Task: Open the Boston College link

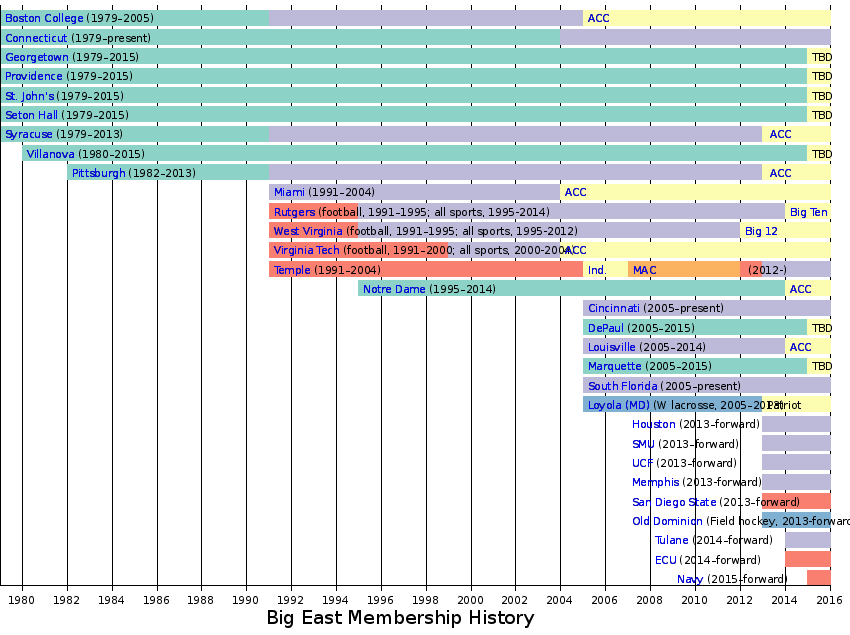Action: [x=44, y=18]
